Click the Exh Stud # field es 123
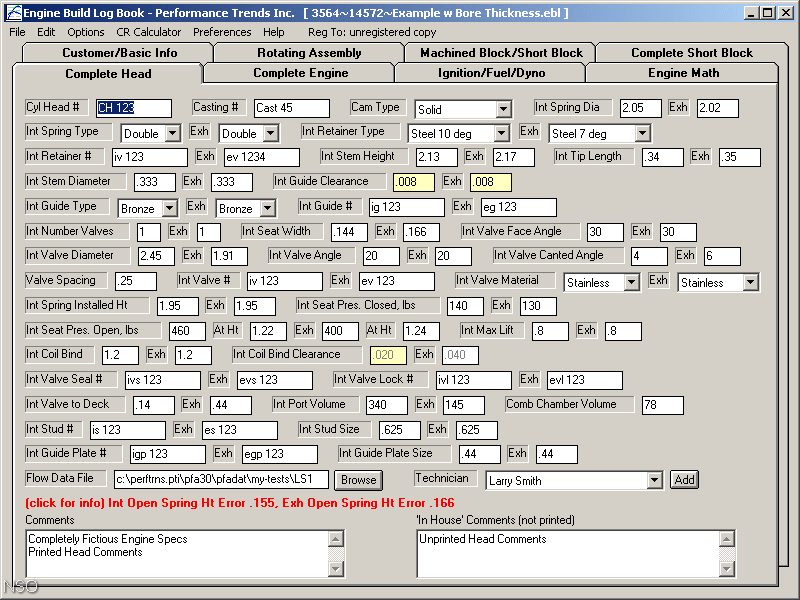Viewport: 800px width, 600px height. coord(240,430)
